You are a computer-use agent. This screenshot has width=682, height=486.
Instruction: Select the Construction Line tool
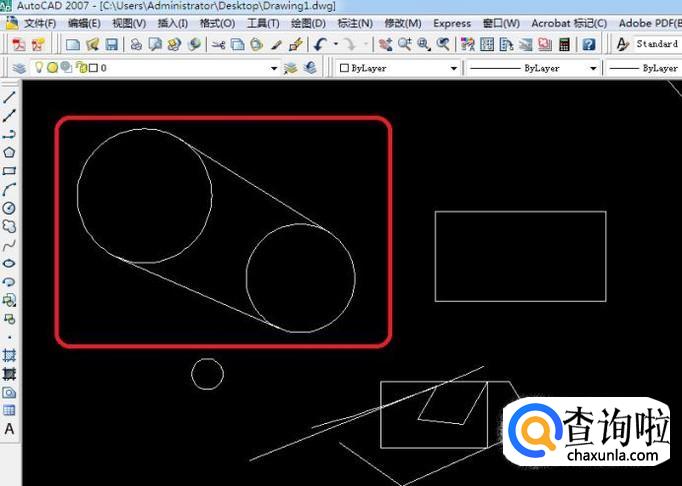point(9,115)
